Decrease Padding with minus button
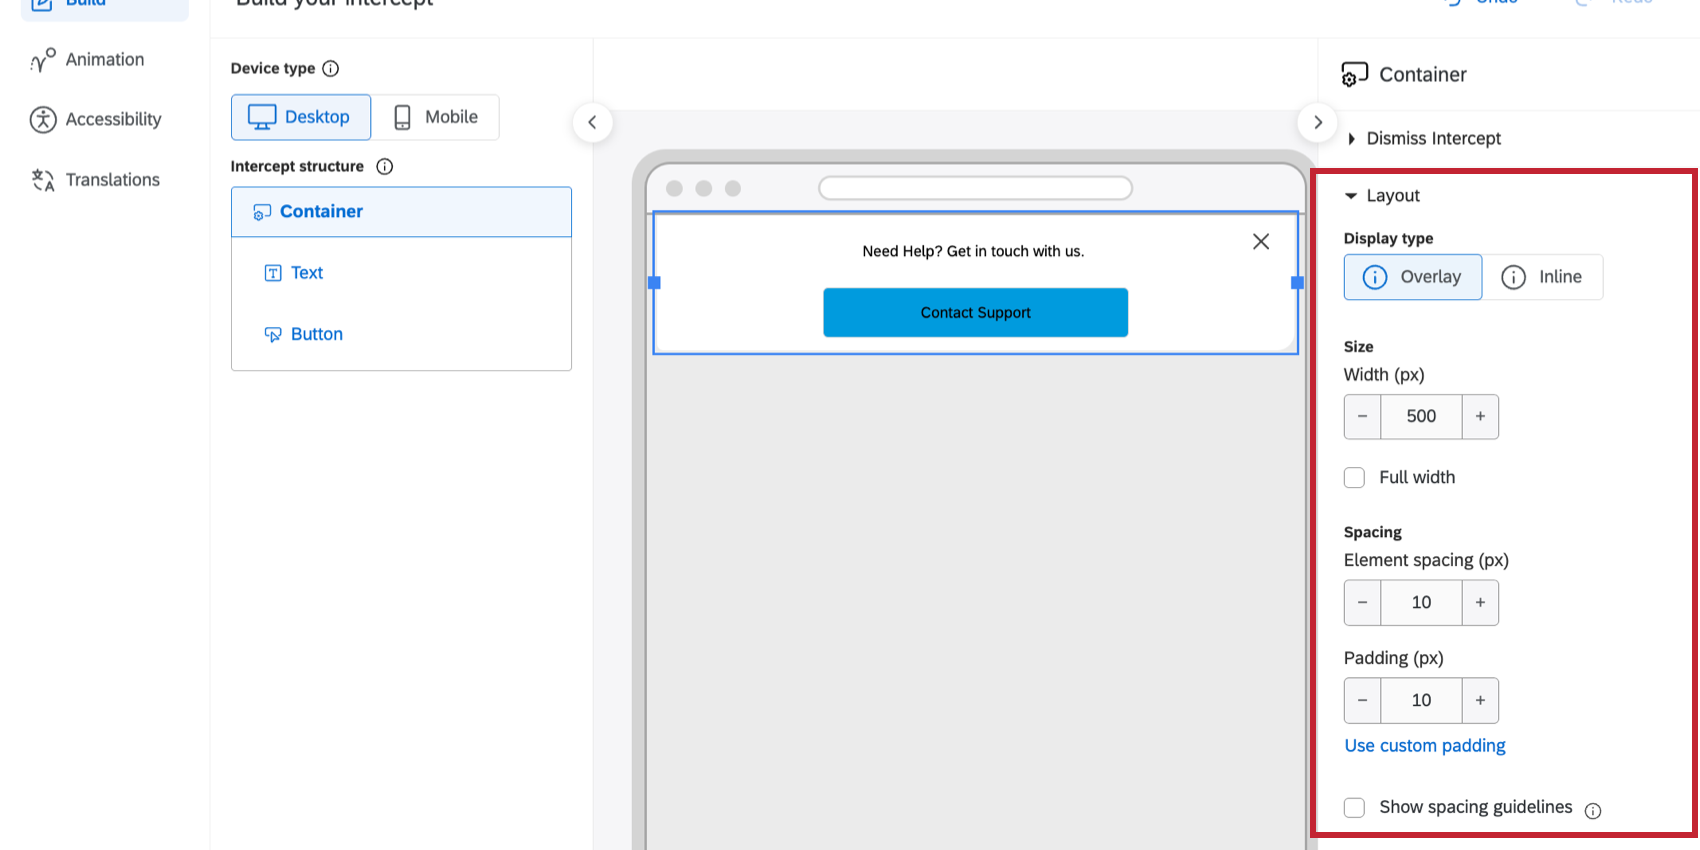The image size is (1700, 850). 1362,701
